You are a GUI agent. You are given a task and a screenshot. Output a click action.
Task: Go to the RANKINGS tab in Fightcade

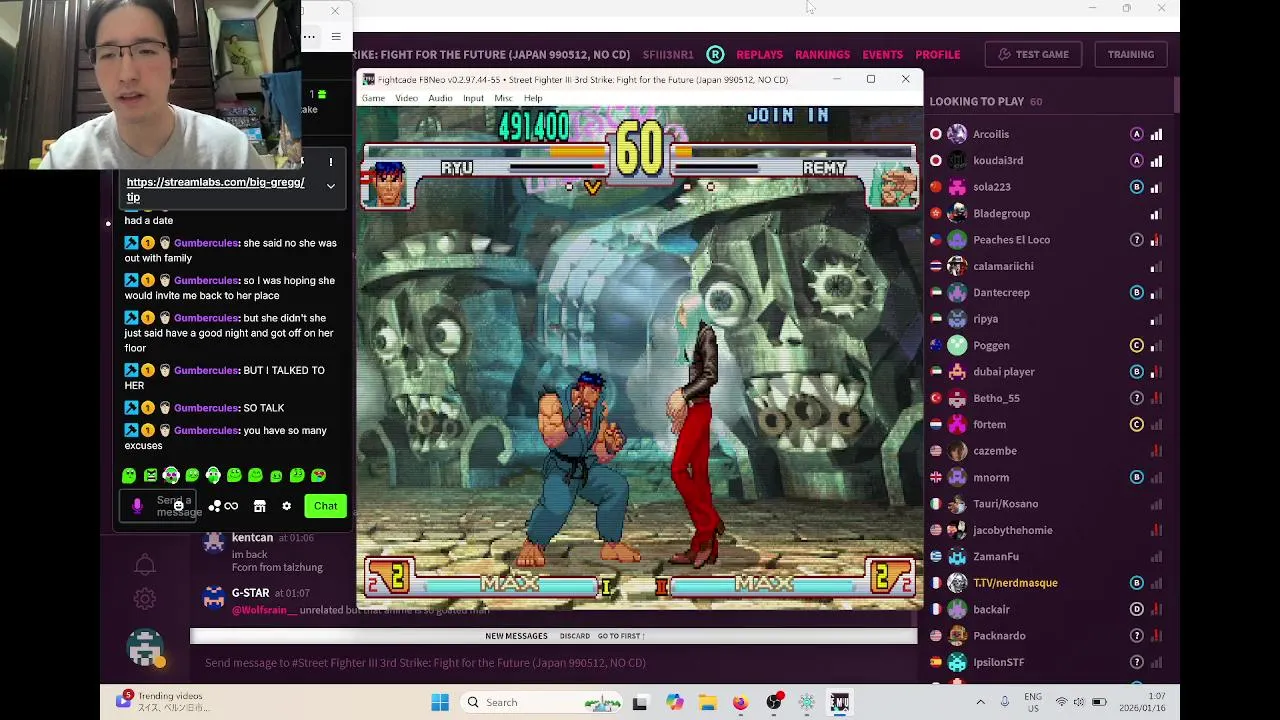[822, 54]
